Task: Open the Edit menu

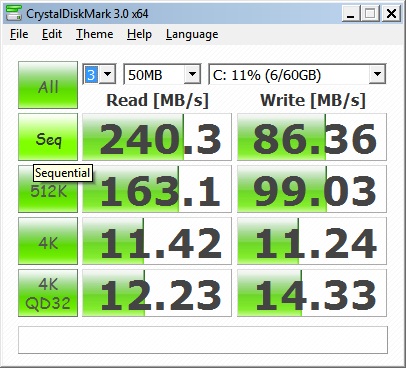Action: [x=52, y=34]
